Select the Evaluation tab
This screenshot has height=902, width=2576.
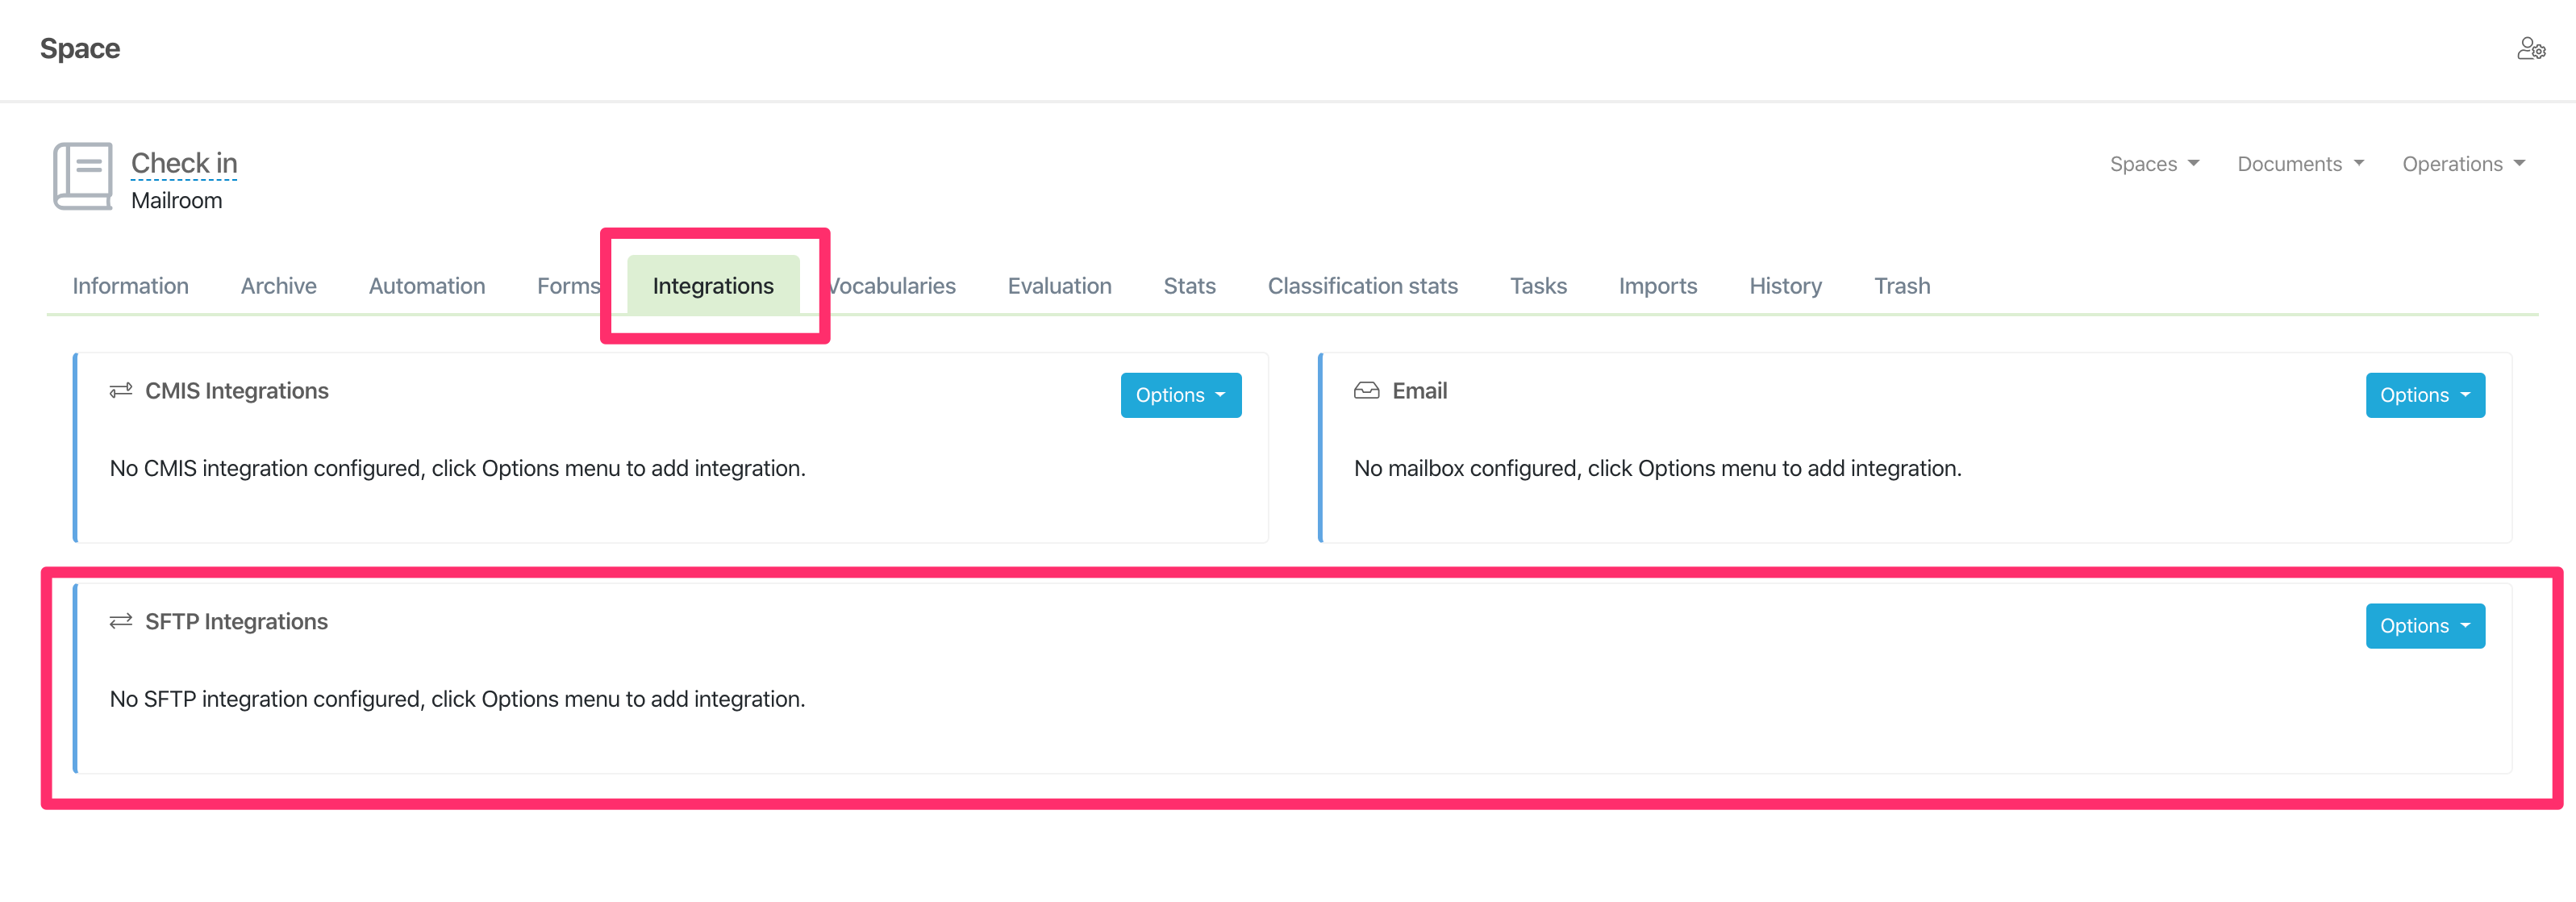(x=1059, y=286)
